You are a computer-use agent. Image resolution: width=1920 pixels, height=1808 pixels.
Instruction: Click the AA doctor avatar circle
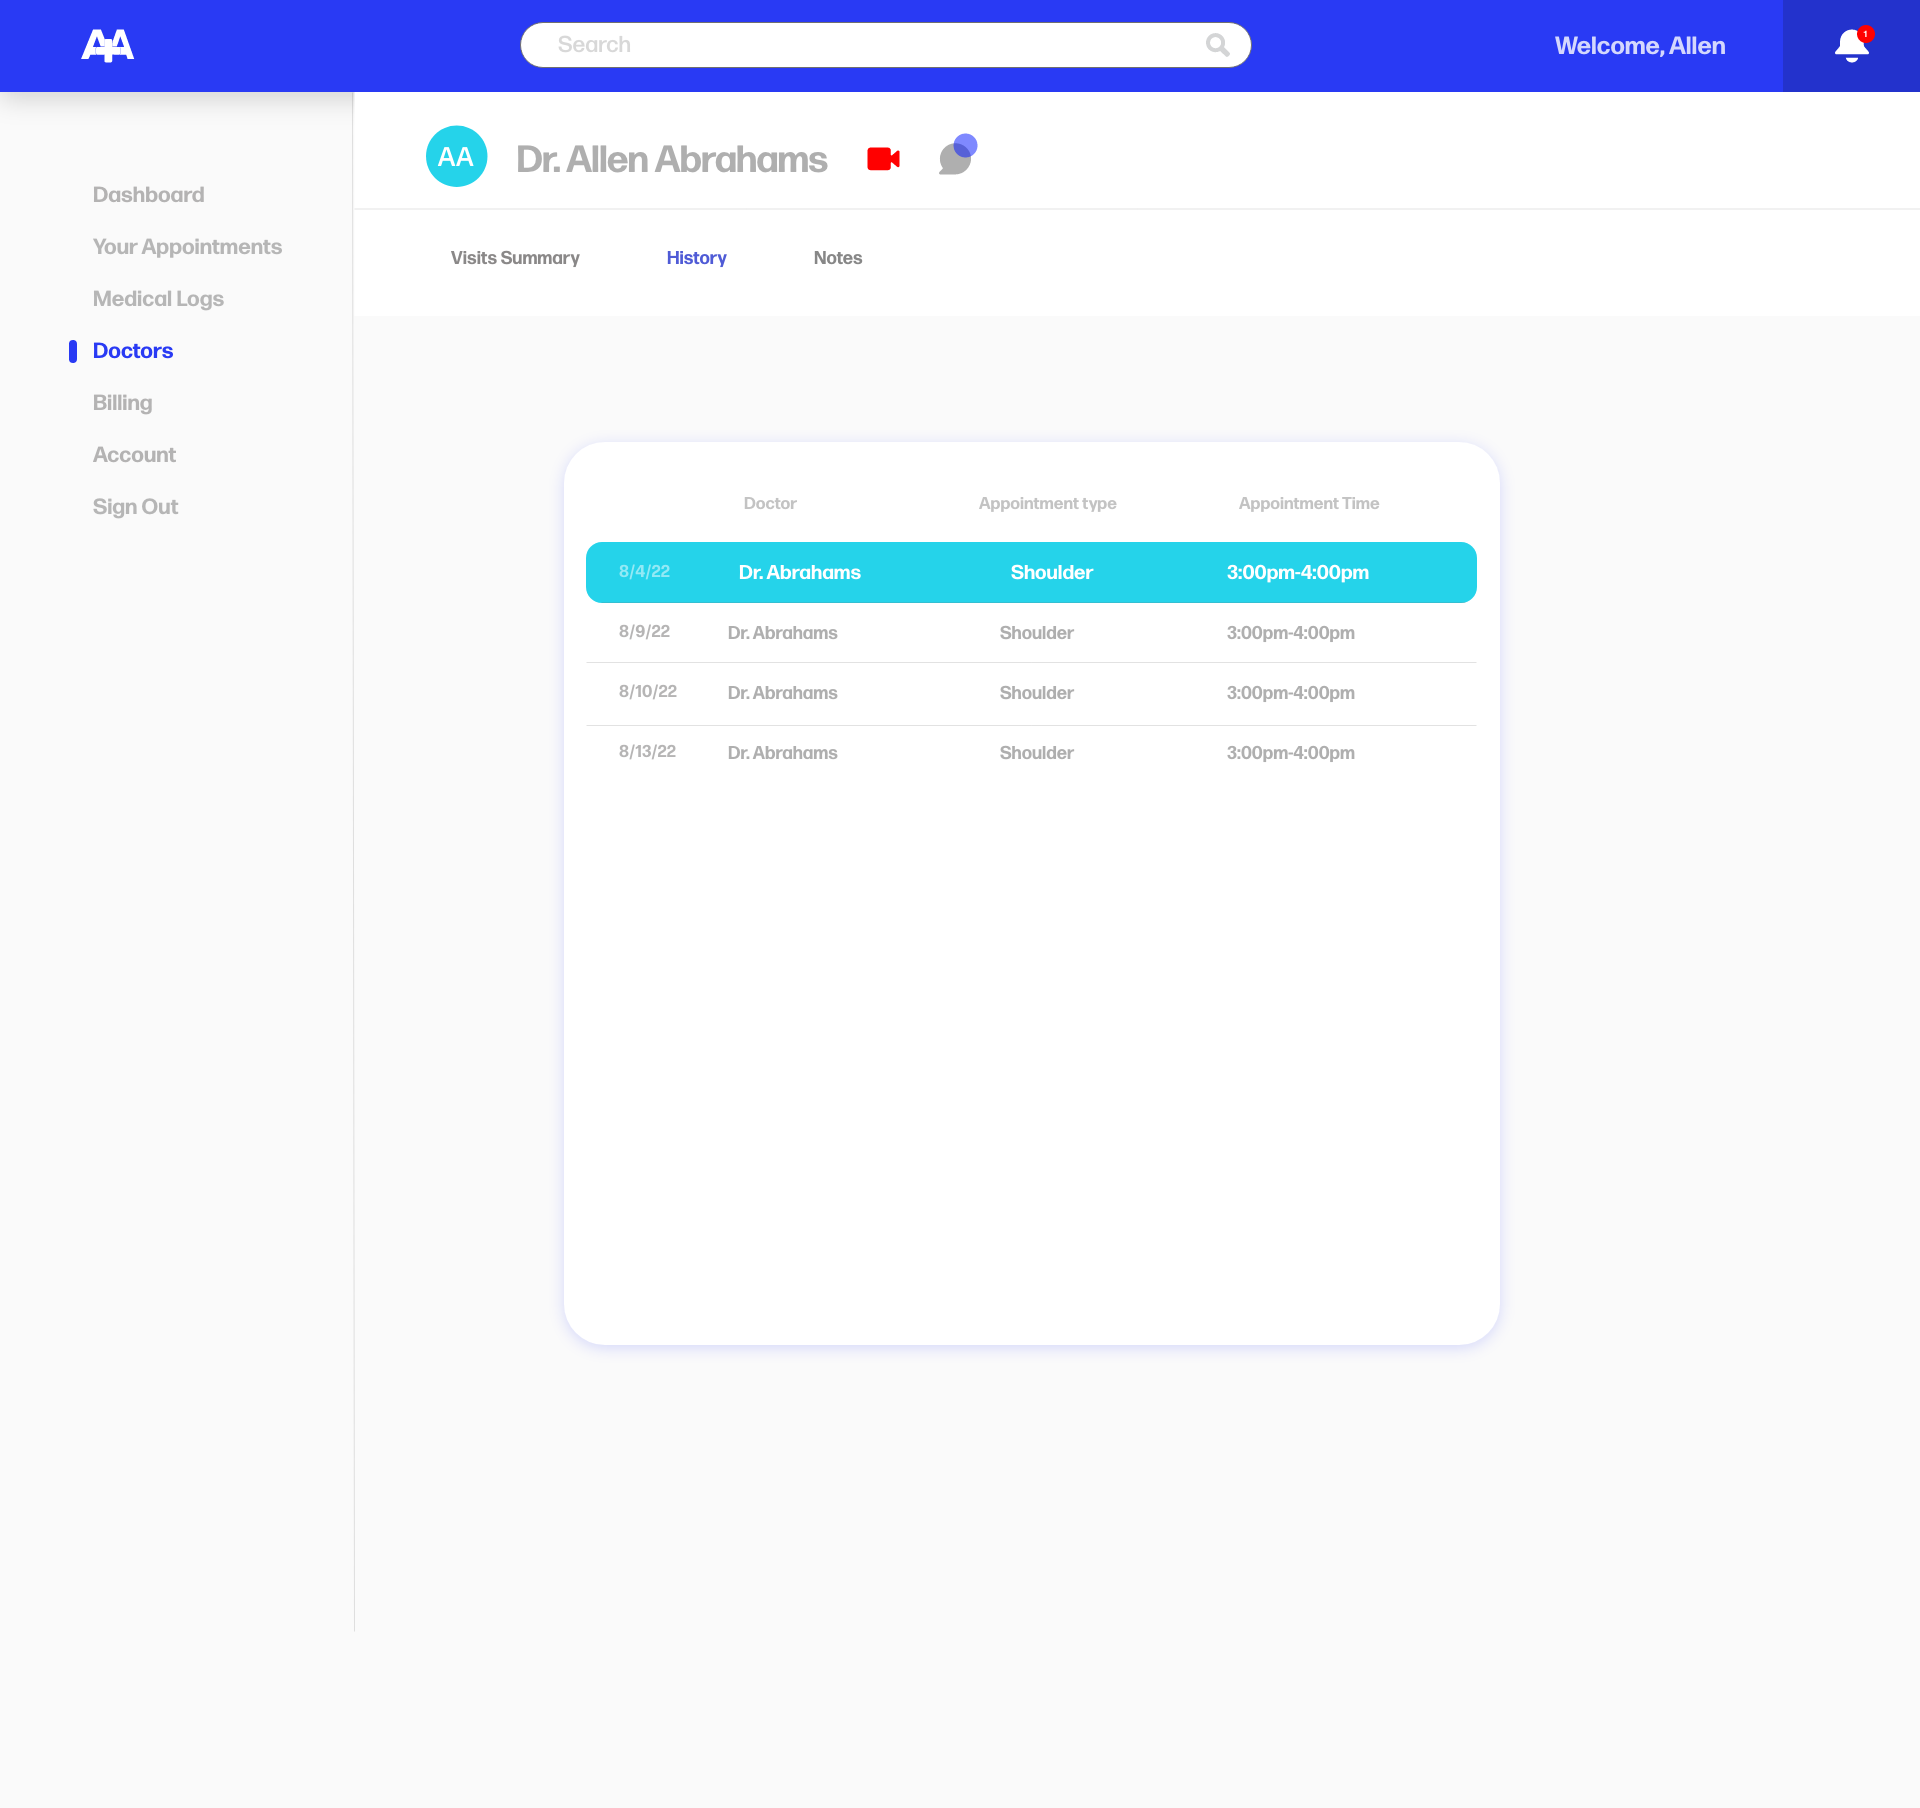tap(456, 157)
